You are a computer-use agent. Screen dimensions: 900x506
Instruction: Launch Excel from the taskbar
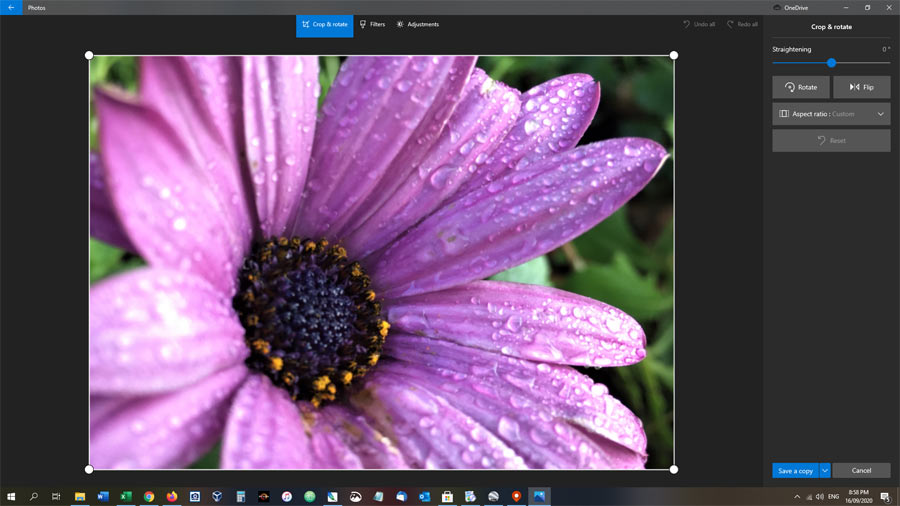pos(126,497)
